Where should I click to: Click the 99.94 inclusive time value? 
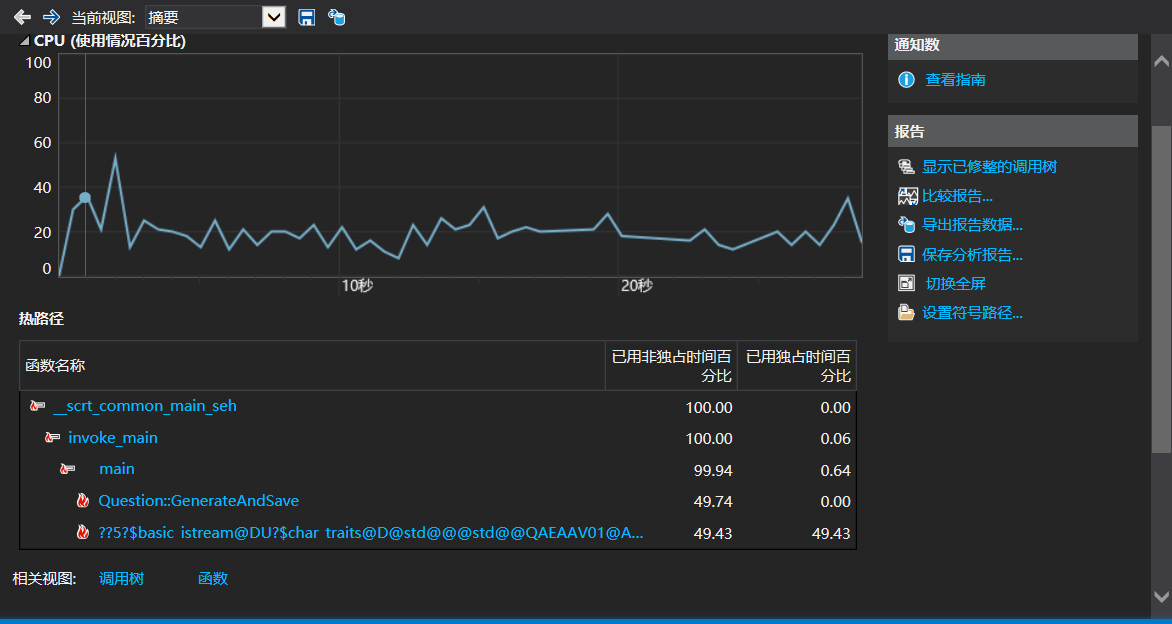click(713, 470)
